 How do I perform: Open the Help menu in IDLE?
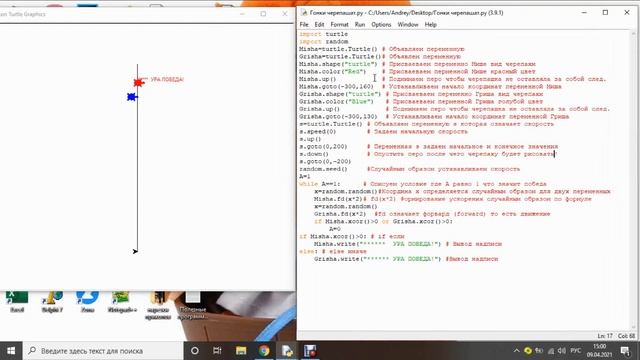(431, 24)
